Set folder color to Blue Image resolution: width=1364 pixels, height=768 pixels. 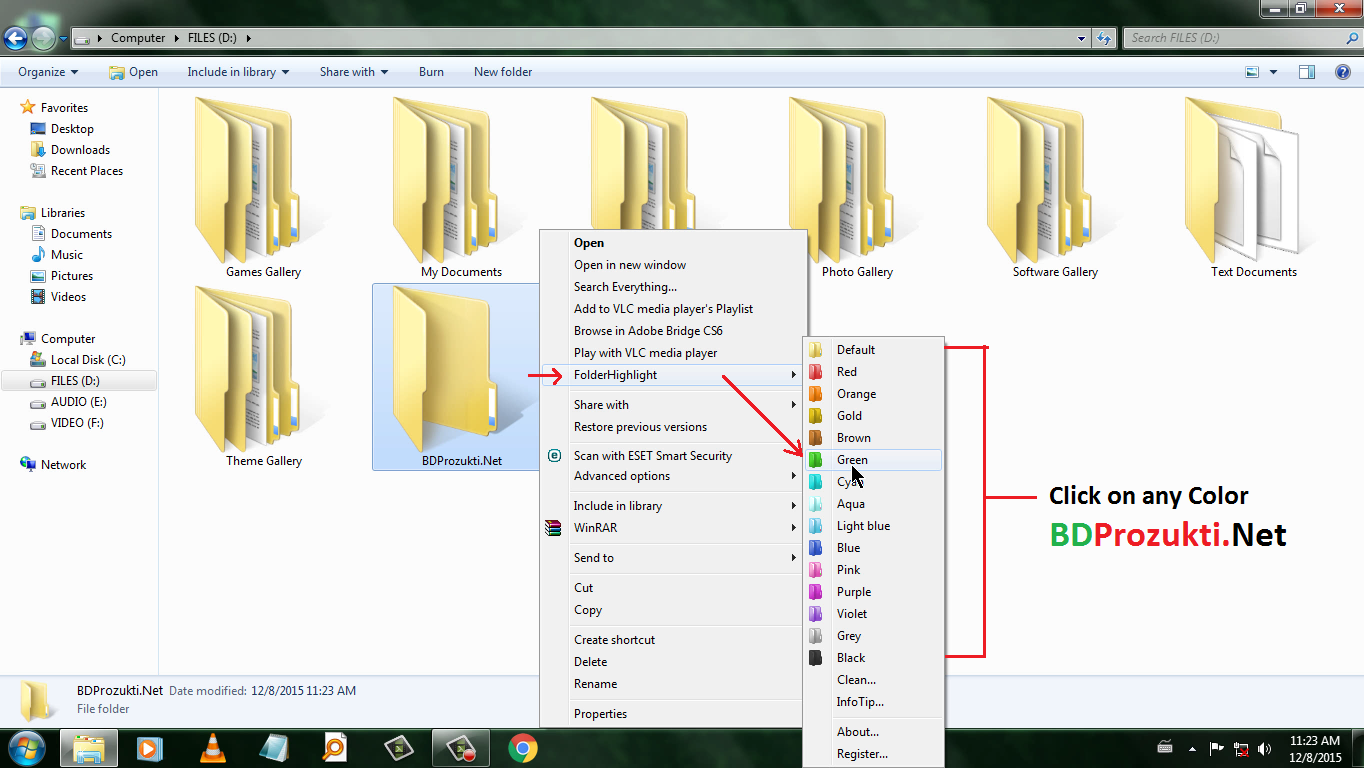[x=873, y=548]
